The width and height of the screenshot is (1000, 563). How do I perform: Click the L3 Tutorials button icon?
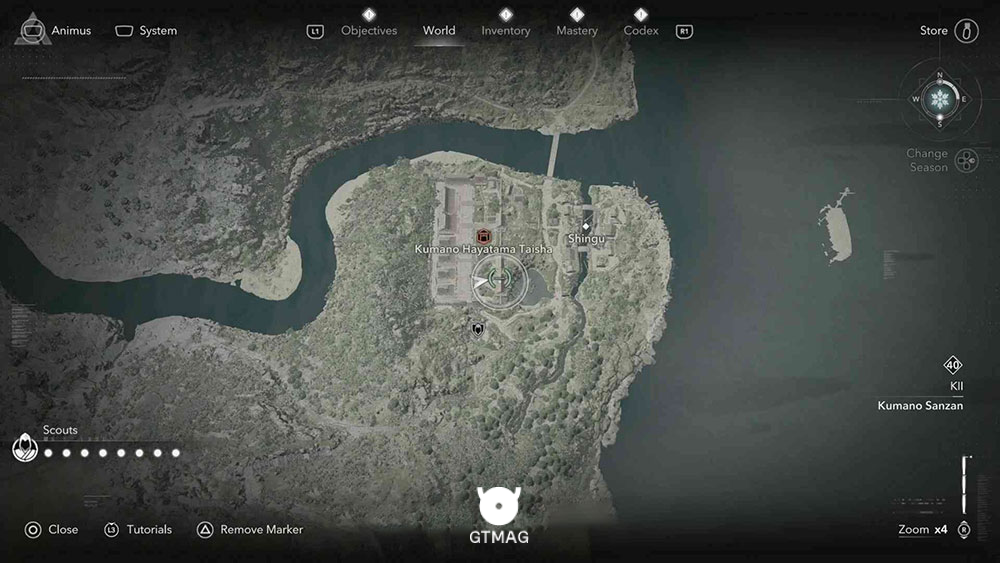(x=112, y=530)
